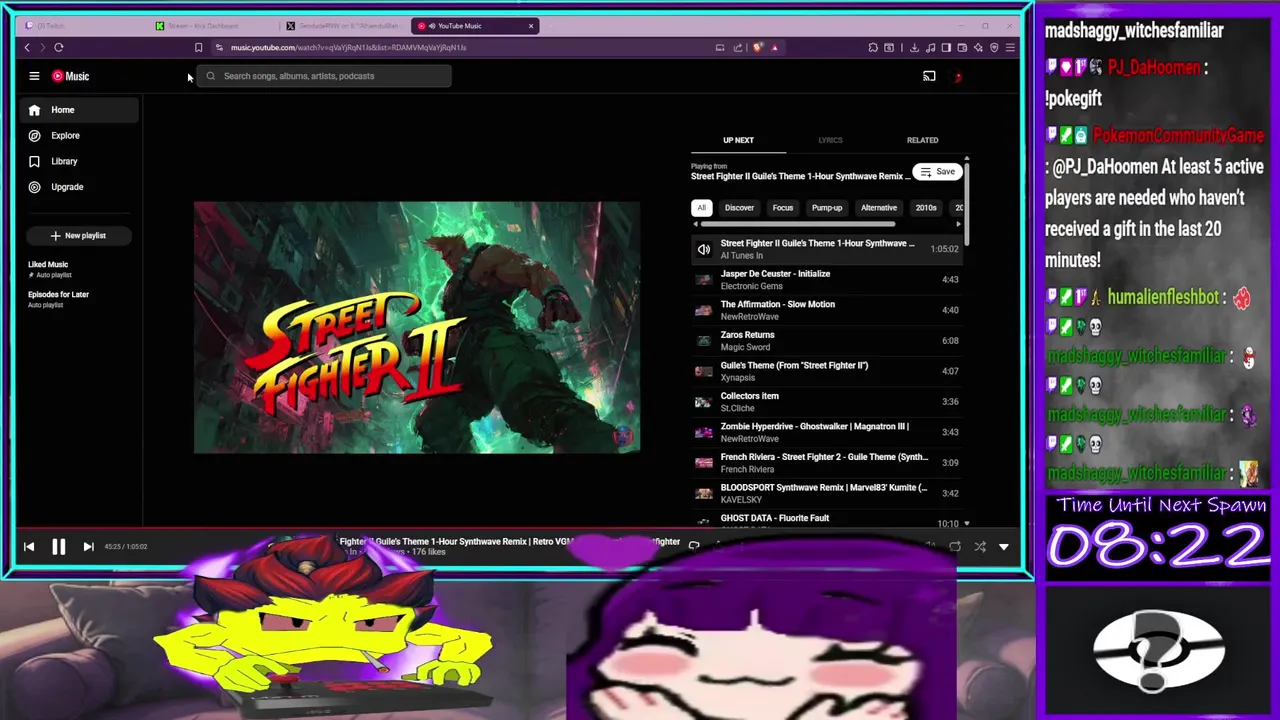Screen dimensions: 1280x720
Task: Switch to the X (Twitter) browser tab
Action: tap(343, 26)
